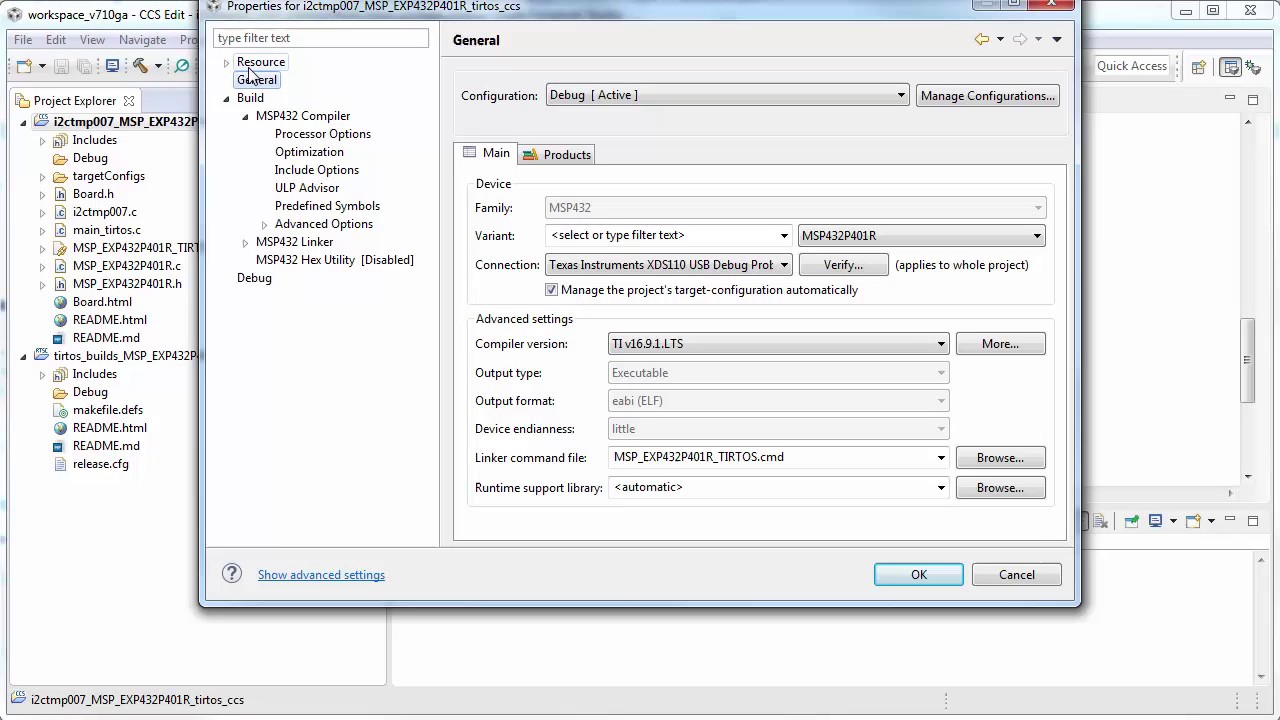1280x720 pixels.
Task: Click the Back arrow in properties header
Action: click(982, 39)
